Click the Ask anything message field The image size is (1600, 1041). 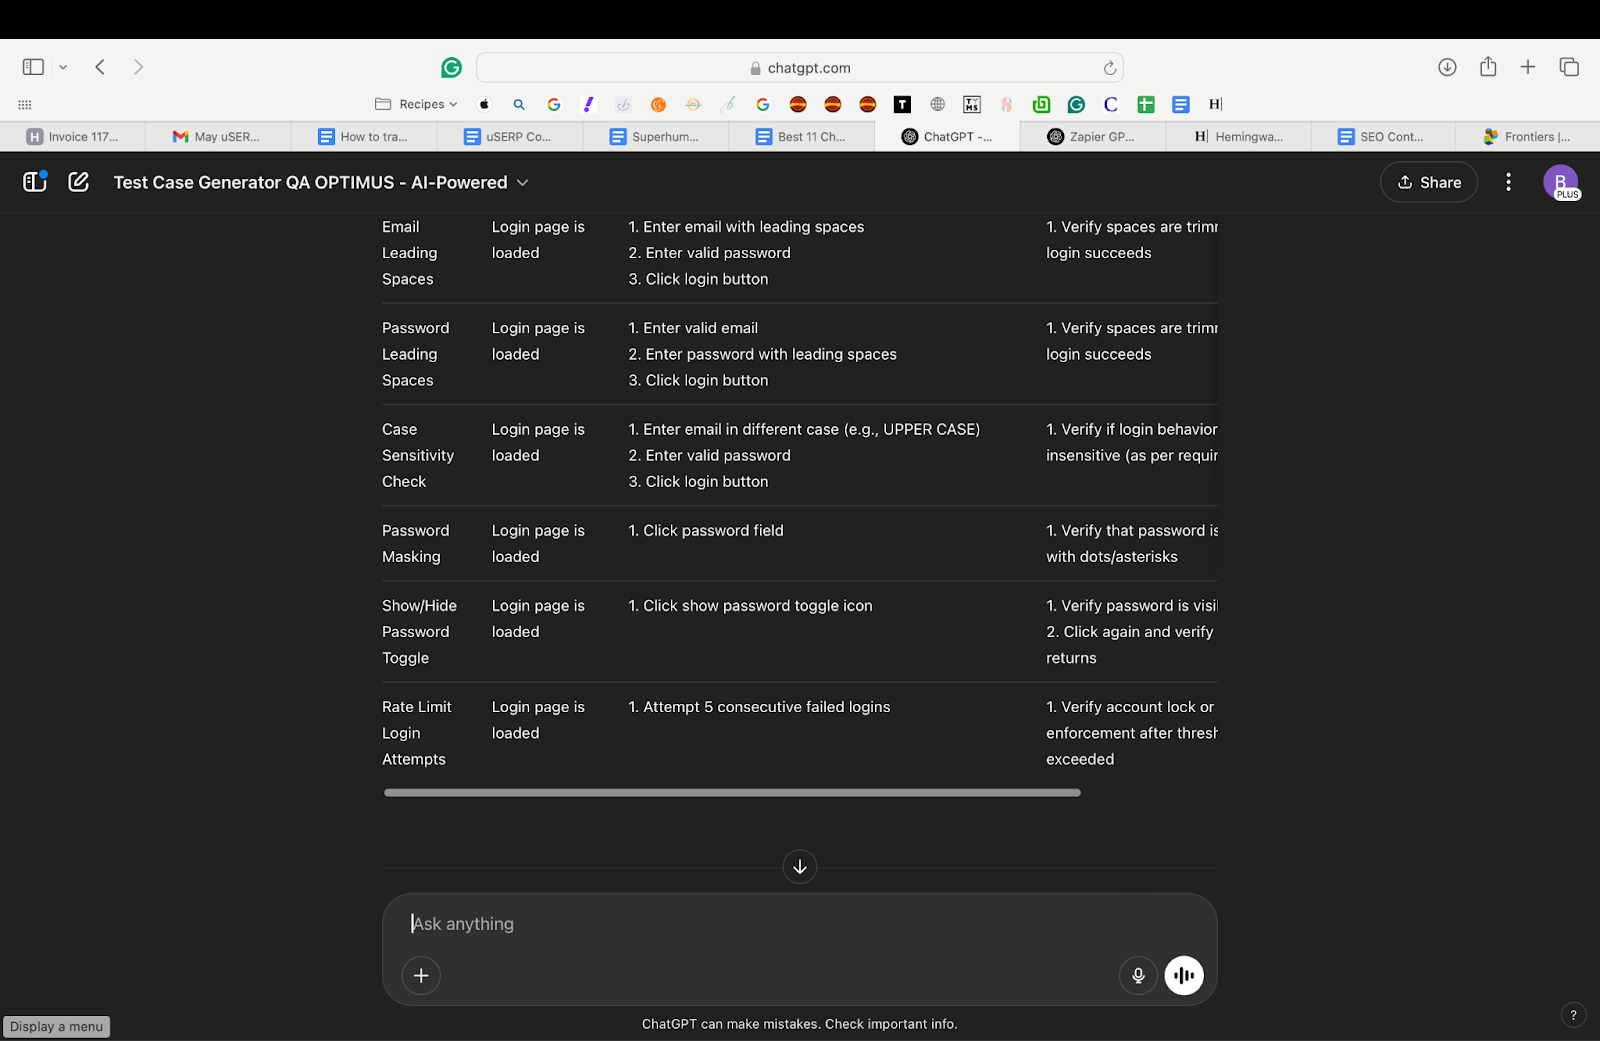(x=799, y=924)
